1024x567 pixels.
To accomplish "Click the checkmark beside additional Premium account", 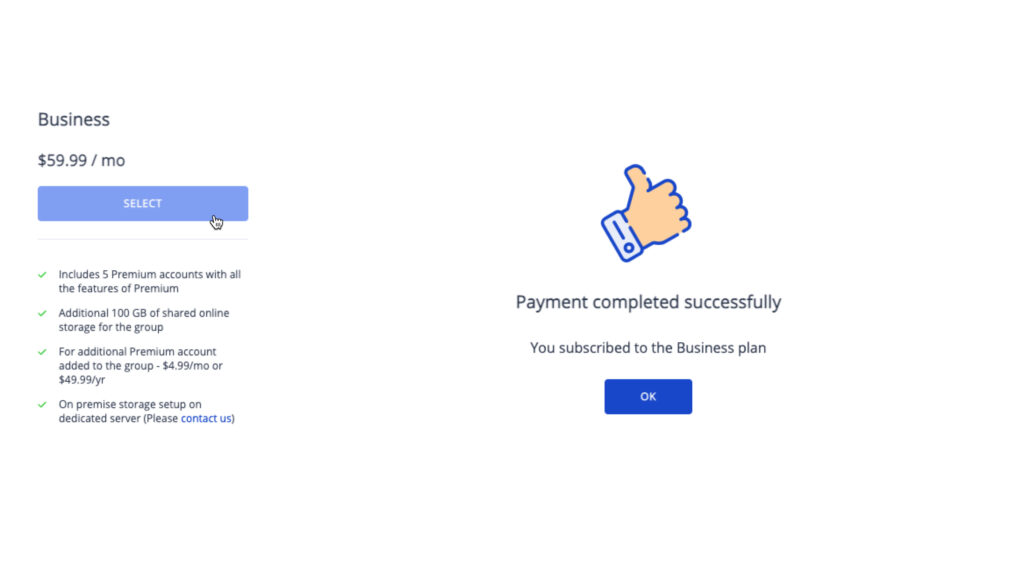I will (42, 352).
